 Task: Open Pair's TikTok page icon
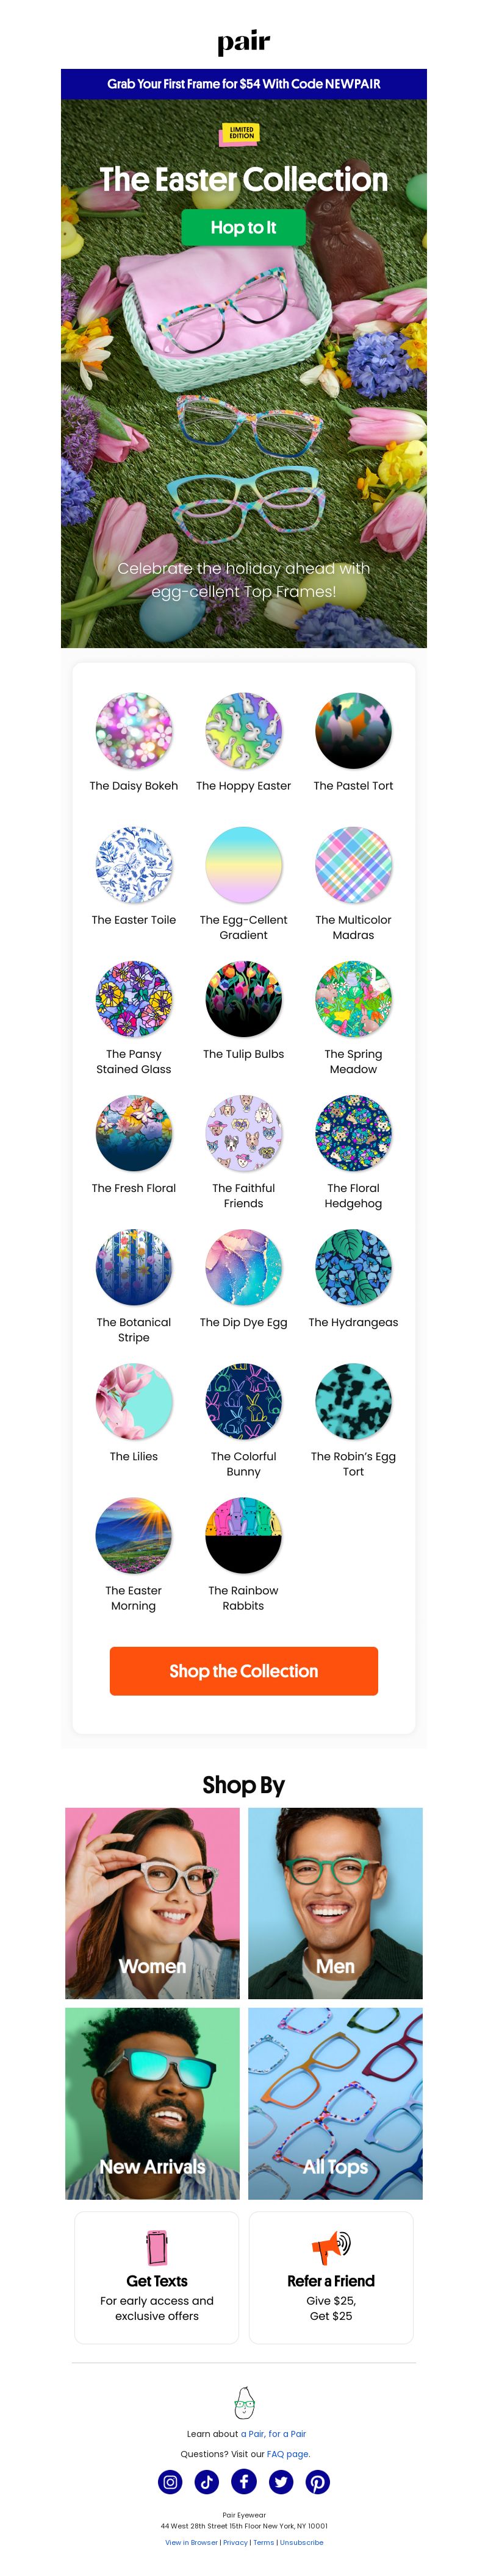(207, 2482)
